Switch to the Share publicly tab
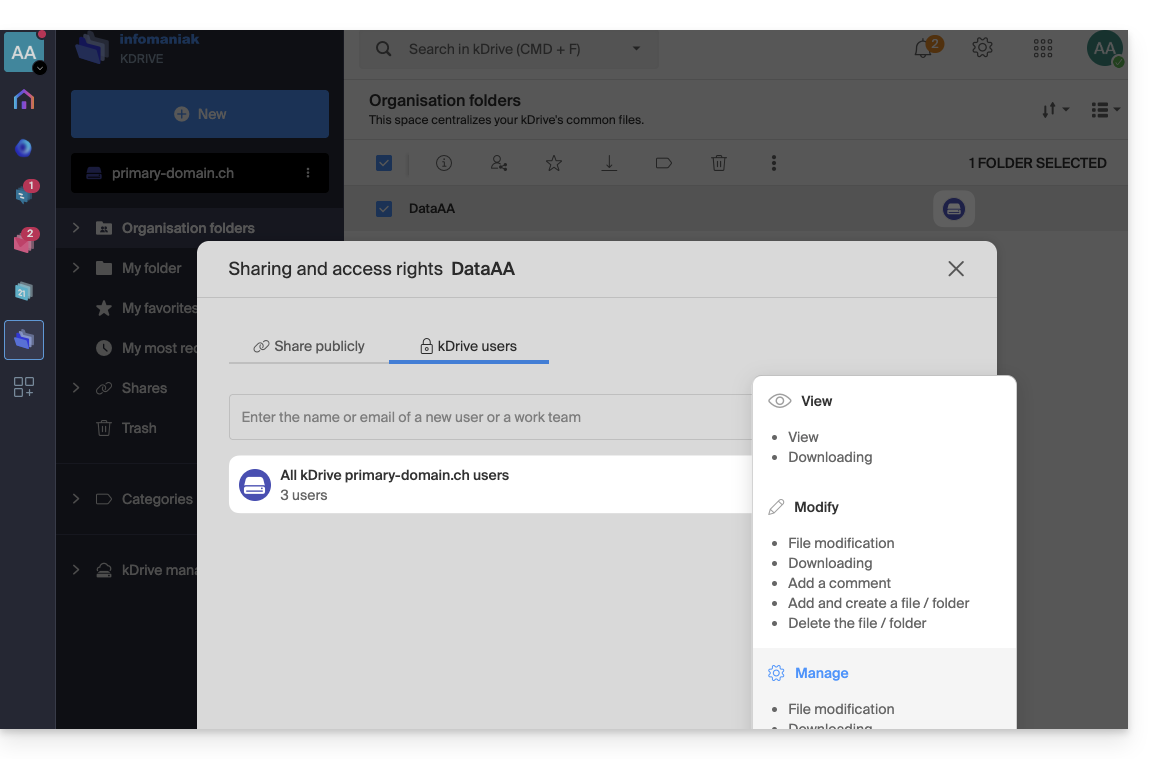The width and height of the screenshot is (1158, 759). point(309,346)
